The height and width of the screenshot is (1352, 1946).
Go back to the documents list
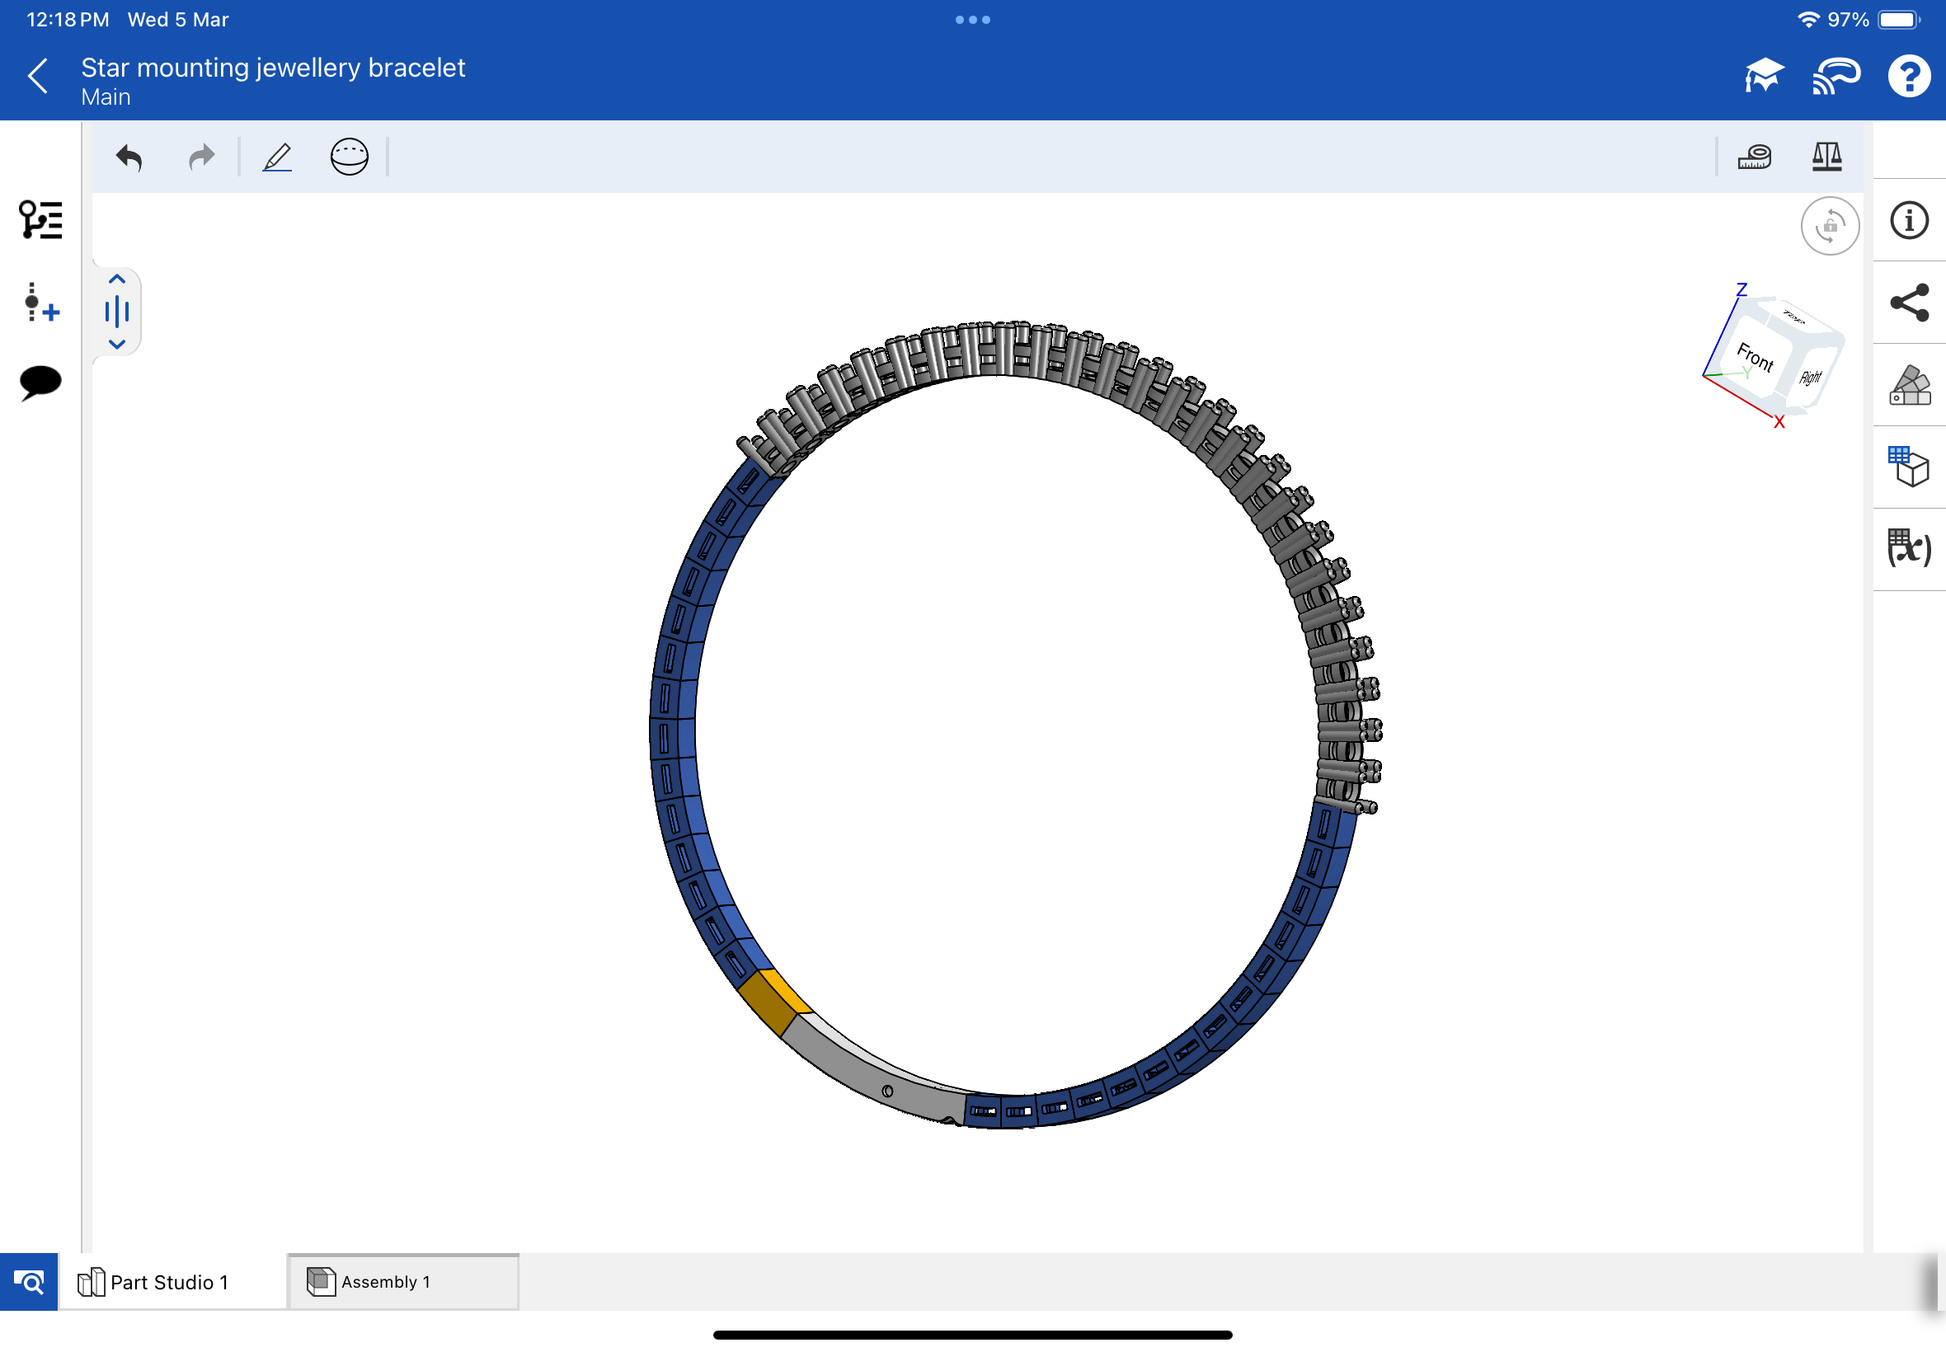[x=38, y=76]
